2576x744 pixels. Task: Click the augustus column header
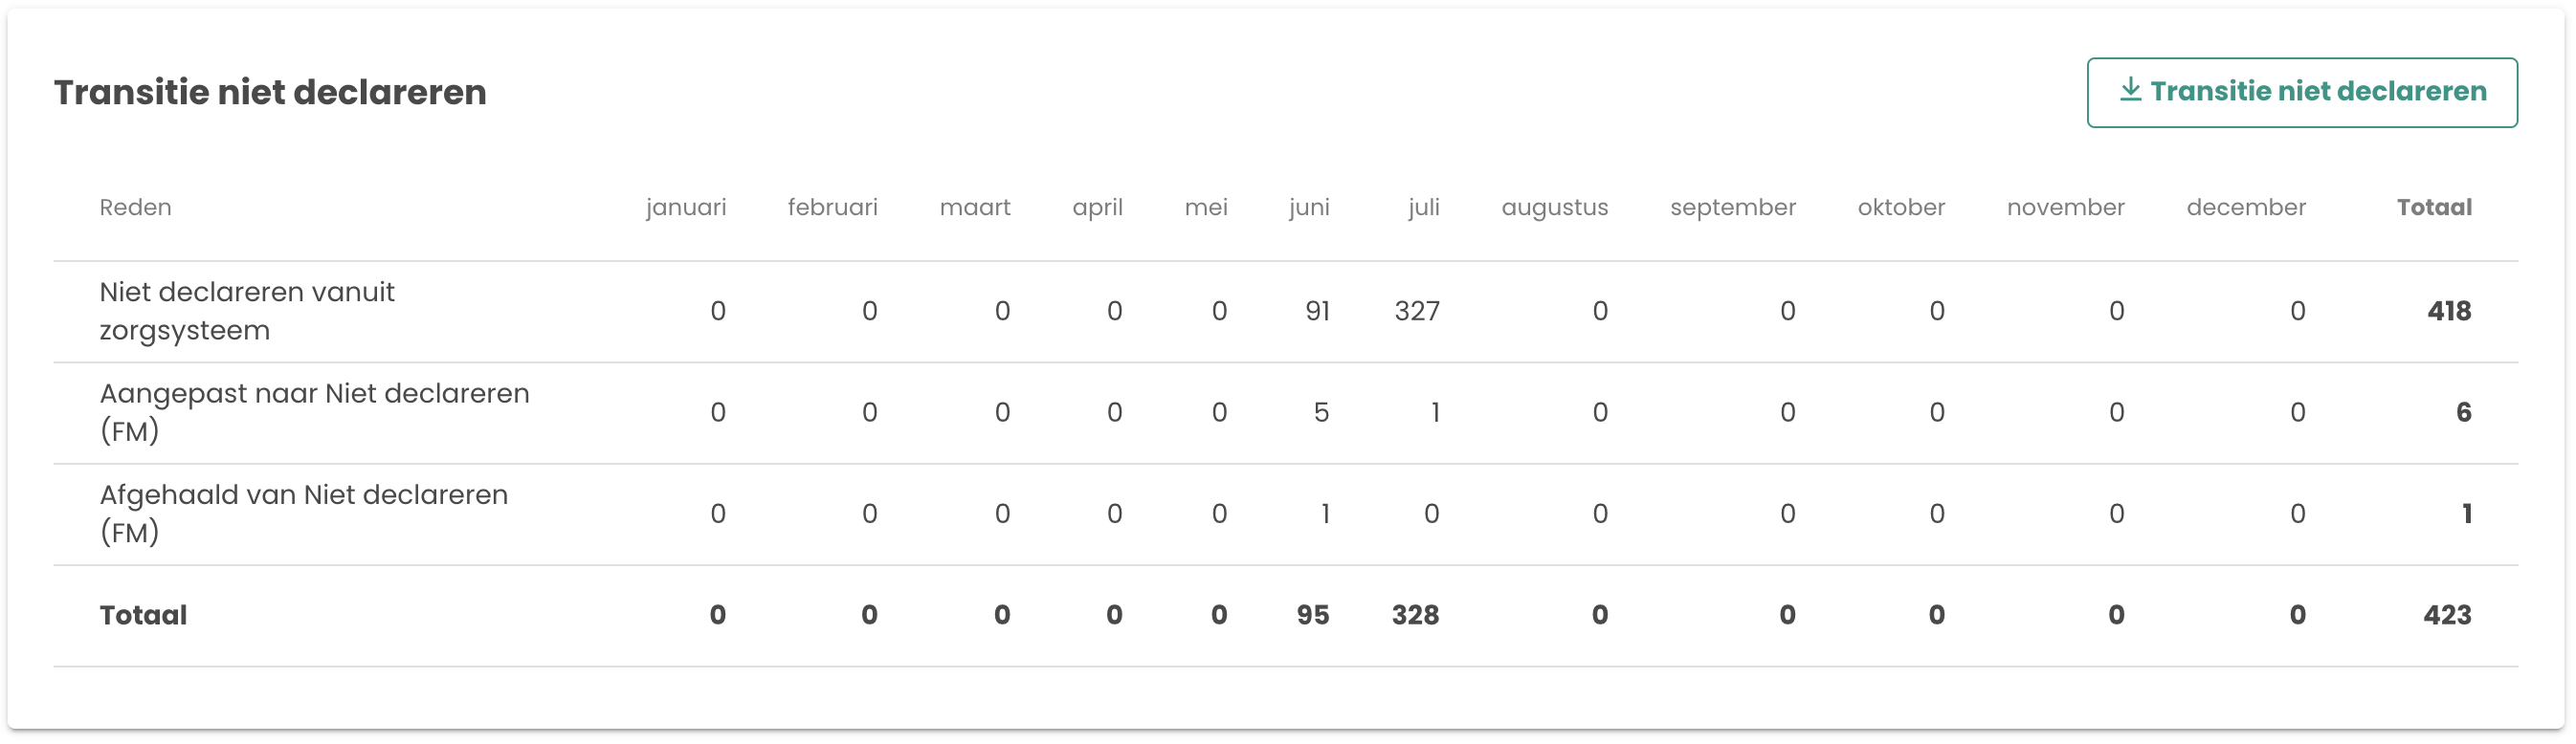(x=1554, y=207)
